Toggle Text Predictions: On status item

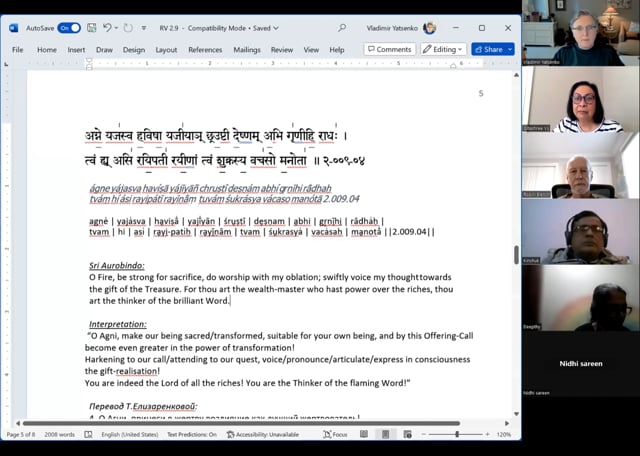[x=192, y=434]
